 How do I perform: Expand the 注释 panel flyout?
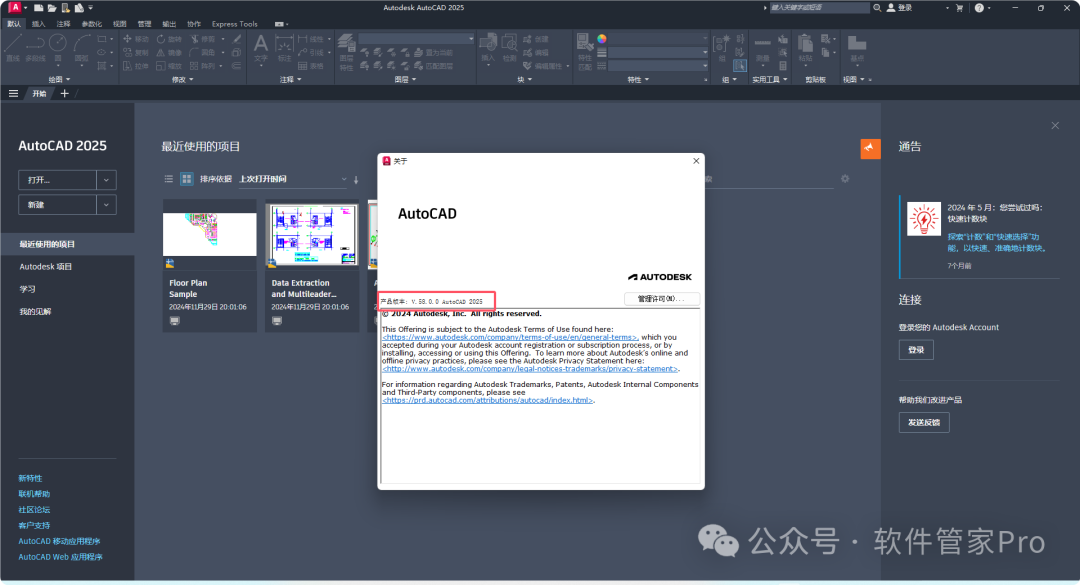pyautogui.click(x=291, y=79)
